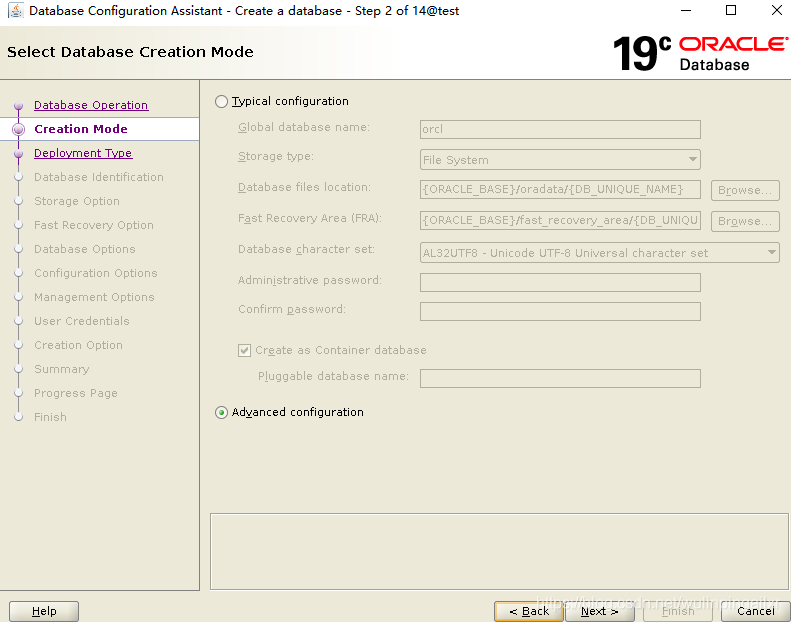Click the Database files location field

[x=560, y=190]
